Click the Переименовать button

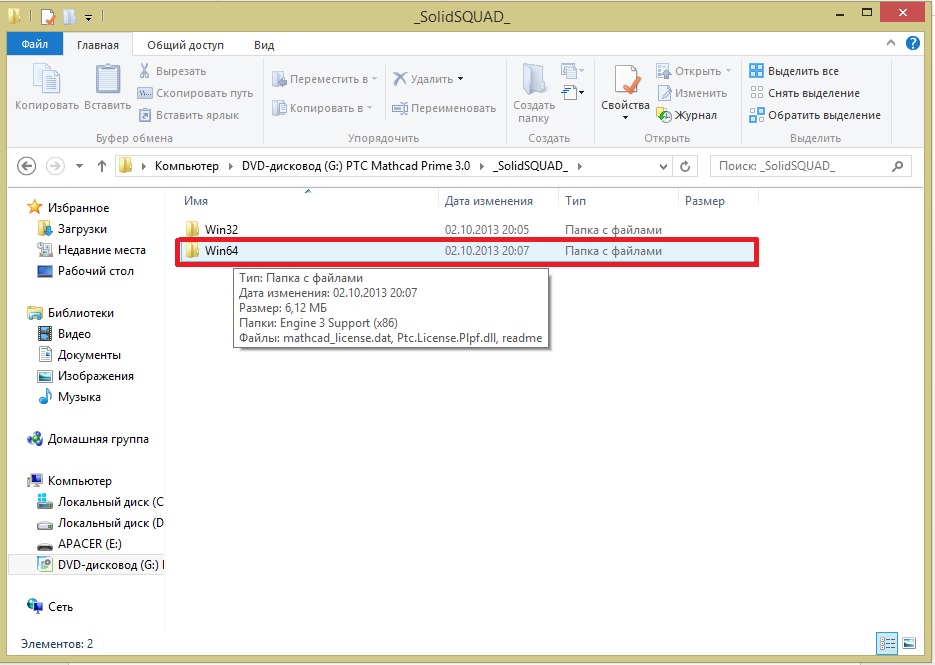coord(444,108)
